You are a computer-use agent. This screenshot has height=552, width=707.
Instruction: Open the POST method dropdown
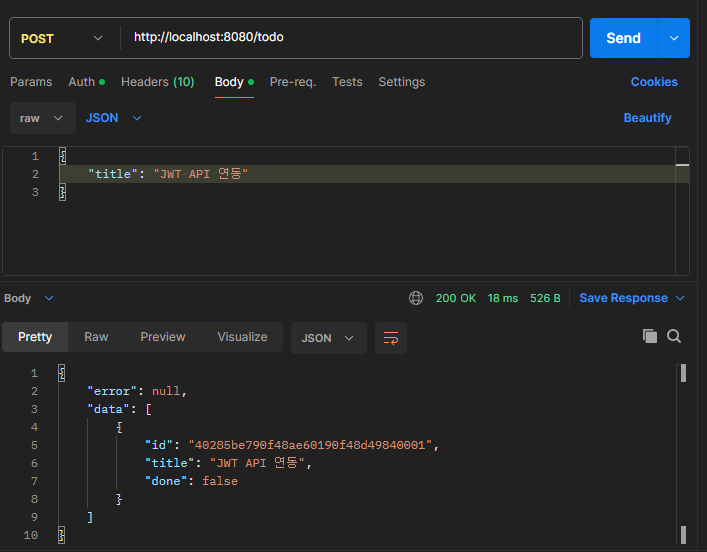click(61, 38)
